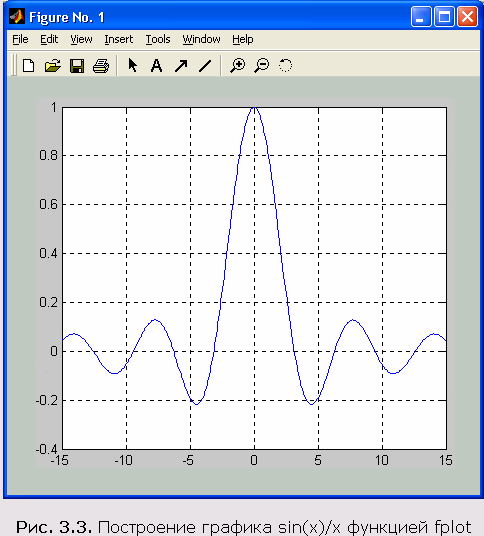Click the x-axis tick label 10
Screen dimensions: 484x536
point(382,460)
